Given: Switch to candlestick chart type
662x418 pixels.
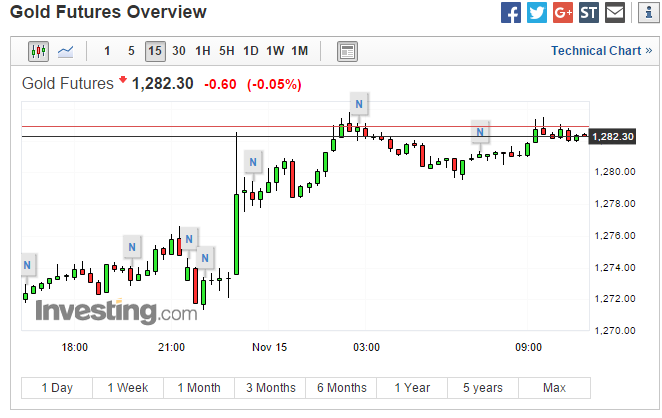Looking at the screenshot, I should coord(39,51).
